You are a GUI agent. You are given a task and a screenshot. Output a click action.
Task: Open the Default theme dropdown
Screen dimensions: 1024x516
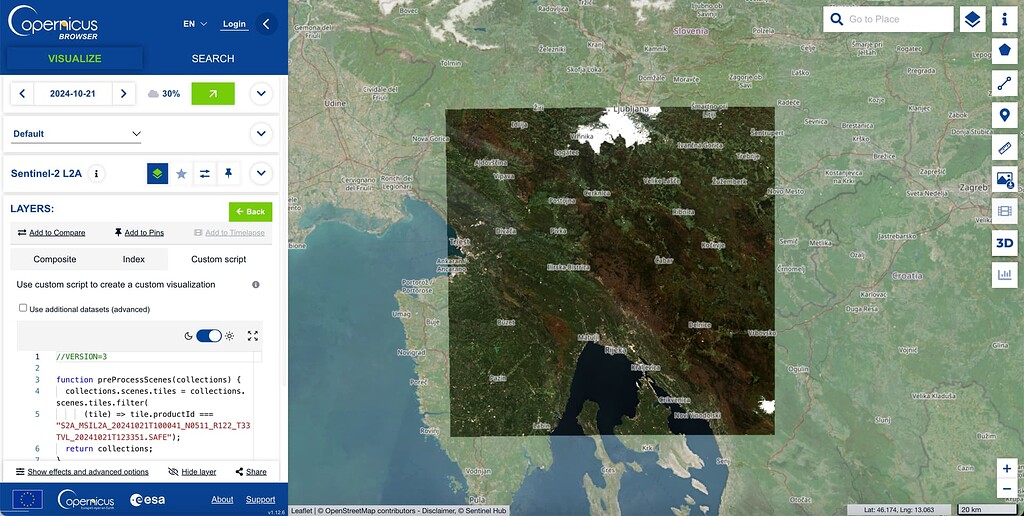click(77, 134)
